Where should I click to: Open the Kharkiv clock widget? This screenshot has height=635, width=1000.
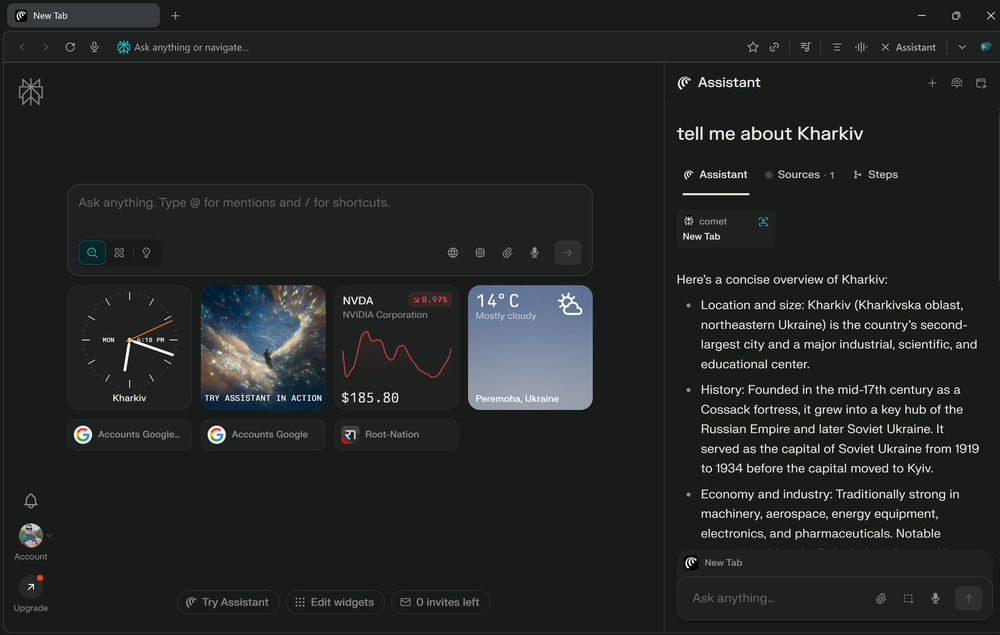tap(129, 347)
